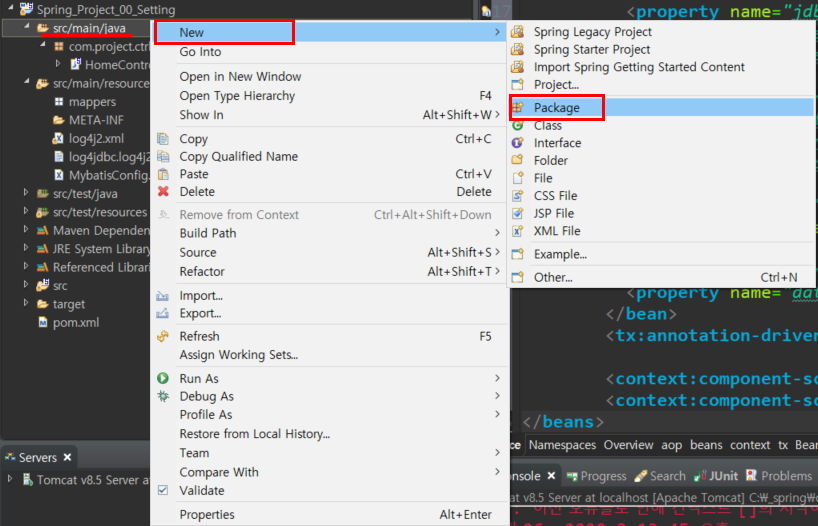The height and width of the screenshot is (526, 818).
Task: Click the green Class icon
Action: click(x=517, y=125)
